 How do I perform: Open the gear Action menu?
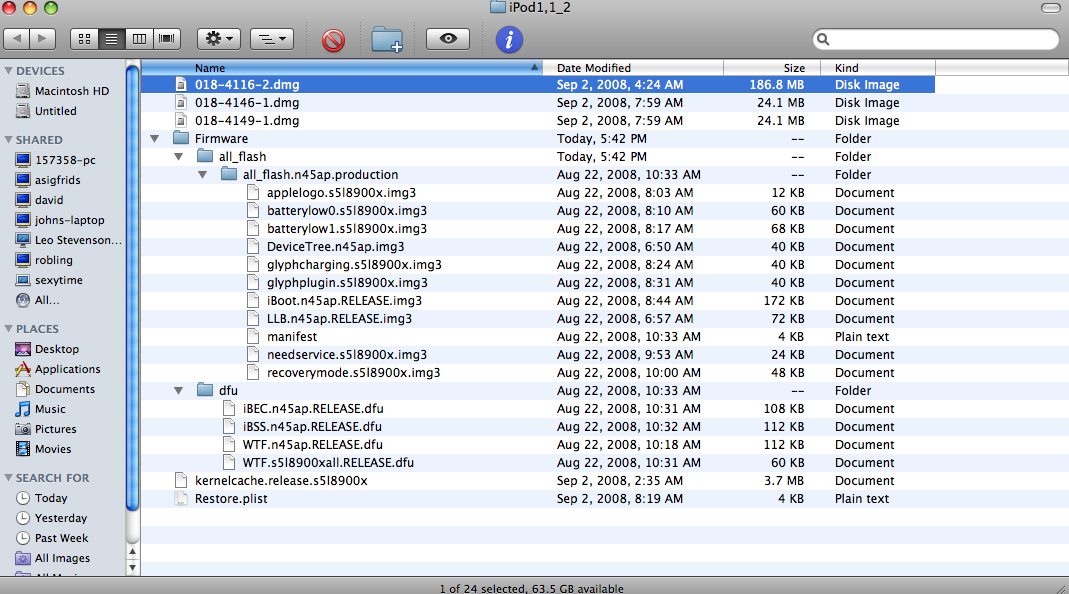click(219, 39)
